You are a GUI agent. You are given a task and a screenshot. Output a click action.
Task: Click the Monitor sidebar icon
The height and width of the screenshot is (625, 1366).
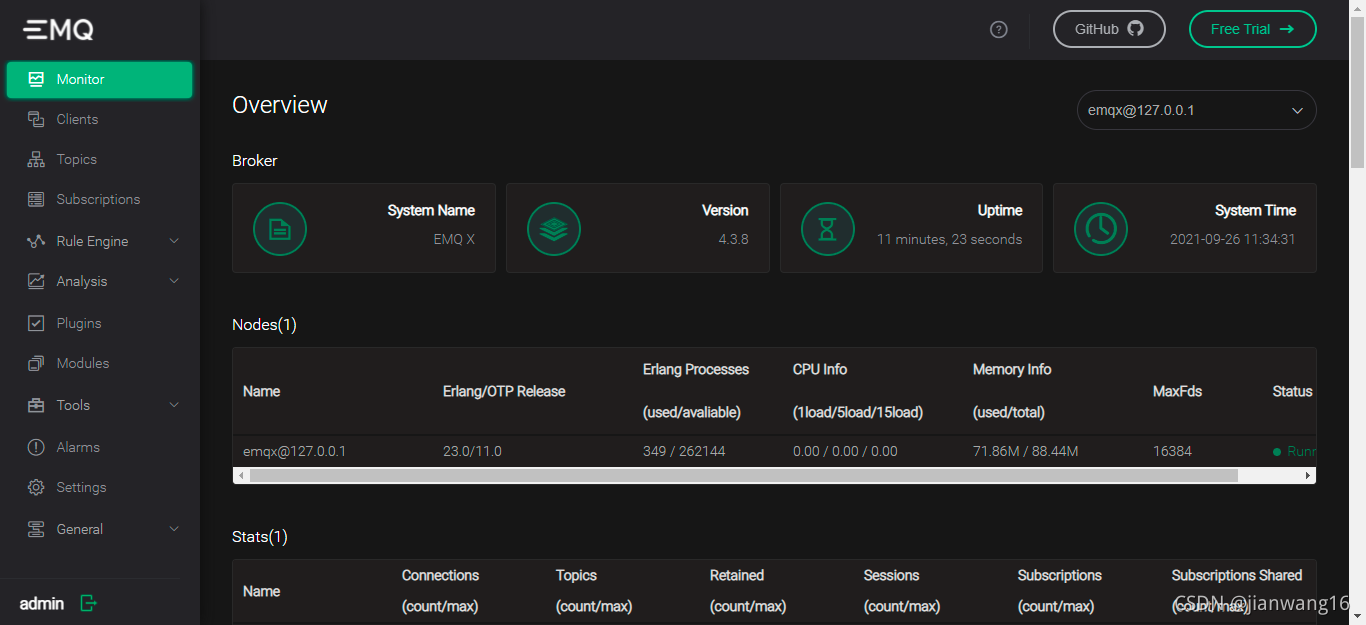click(36, 79)
